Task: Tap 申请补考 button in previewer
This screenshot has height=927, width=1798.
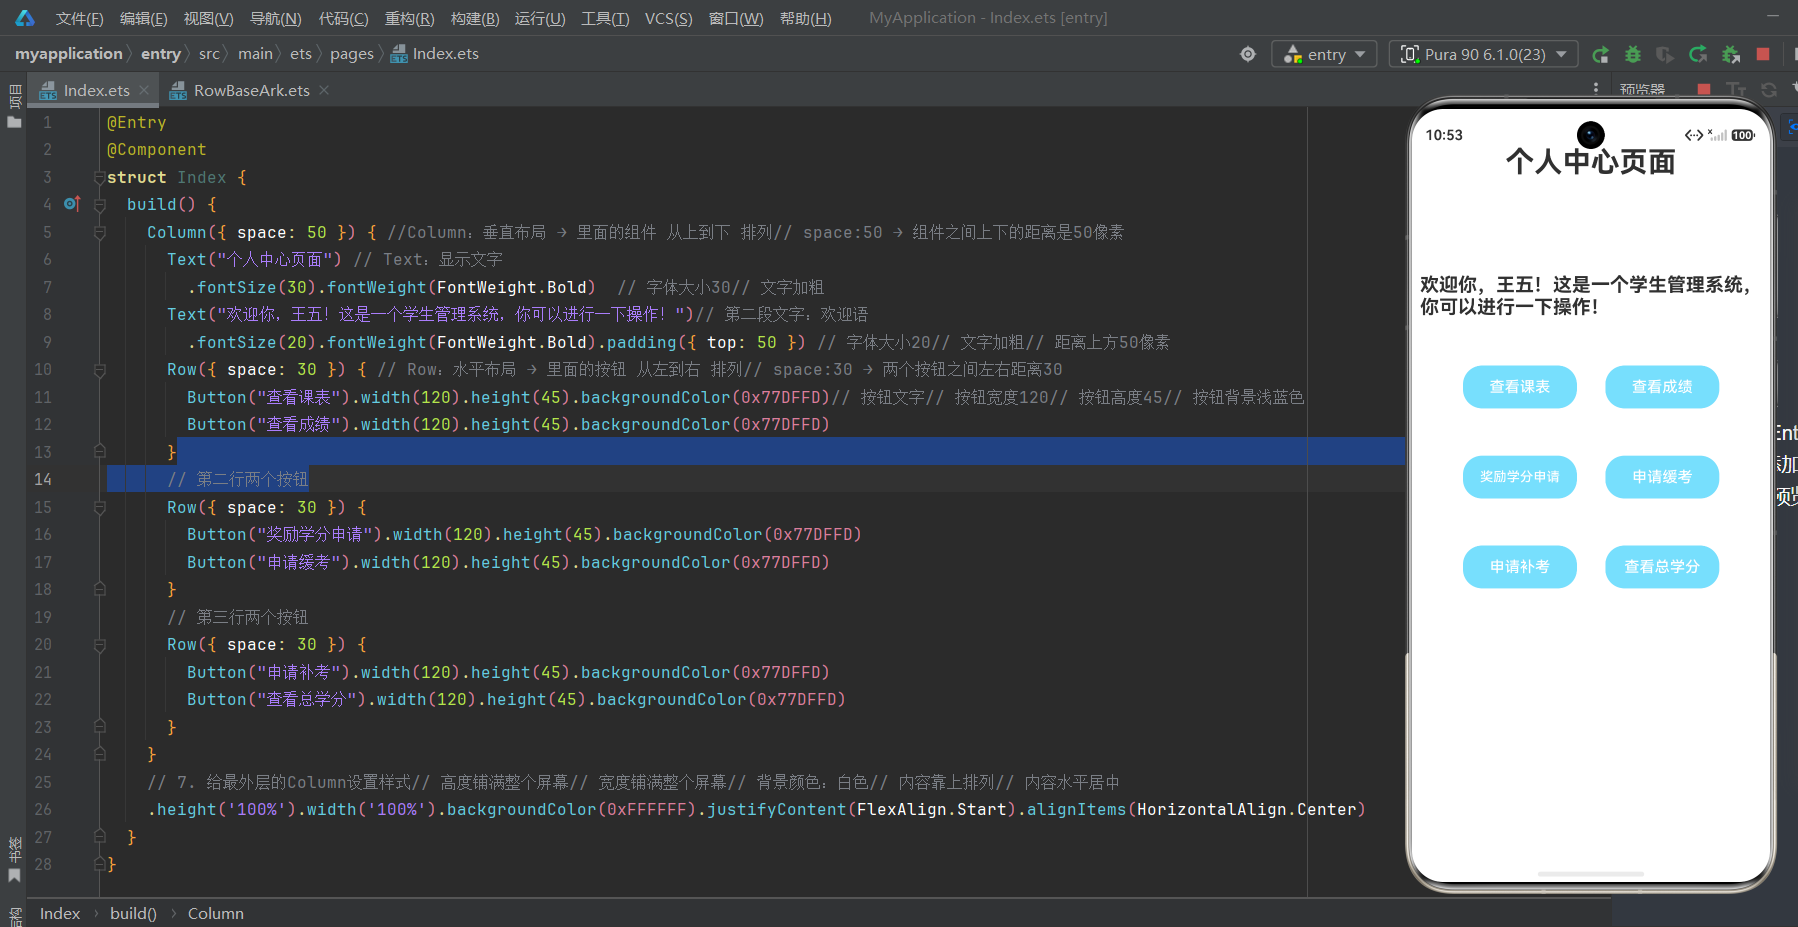Action: (x=1519, y=567)
